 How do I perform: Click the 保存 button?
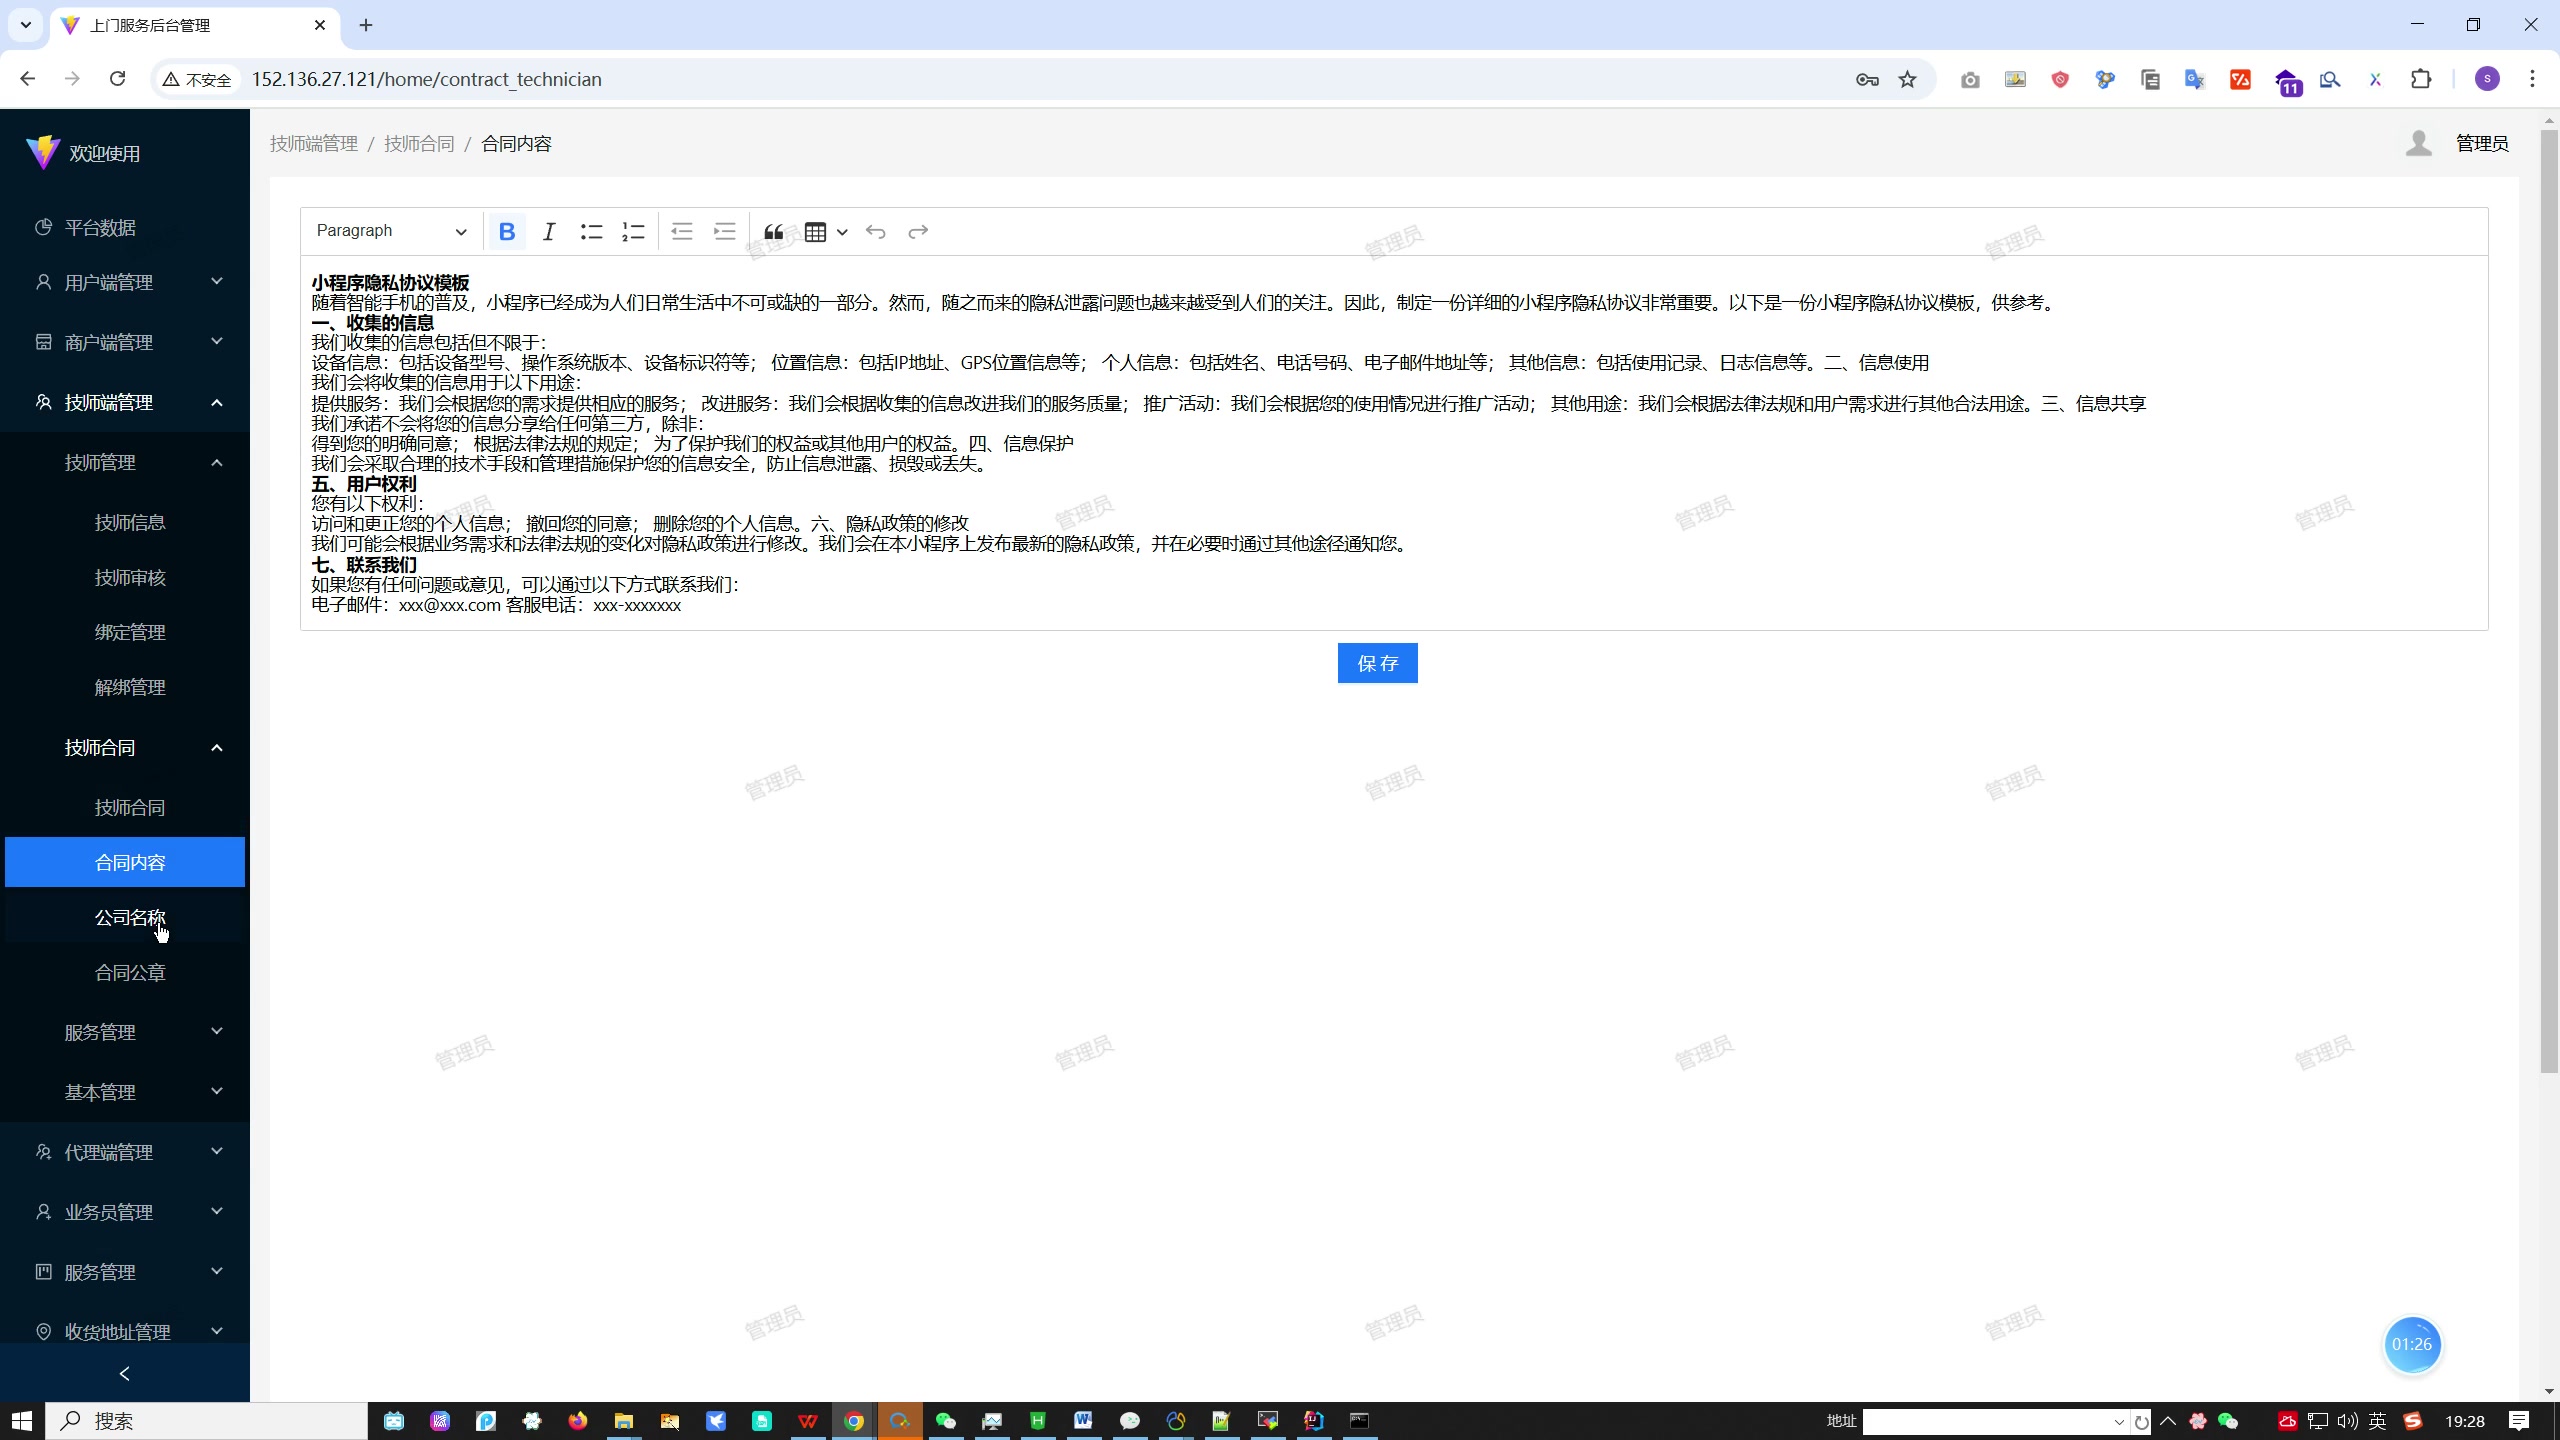[1377, 663]
